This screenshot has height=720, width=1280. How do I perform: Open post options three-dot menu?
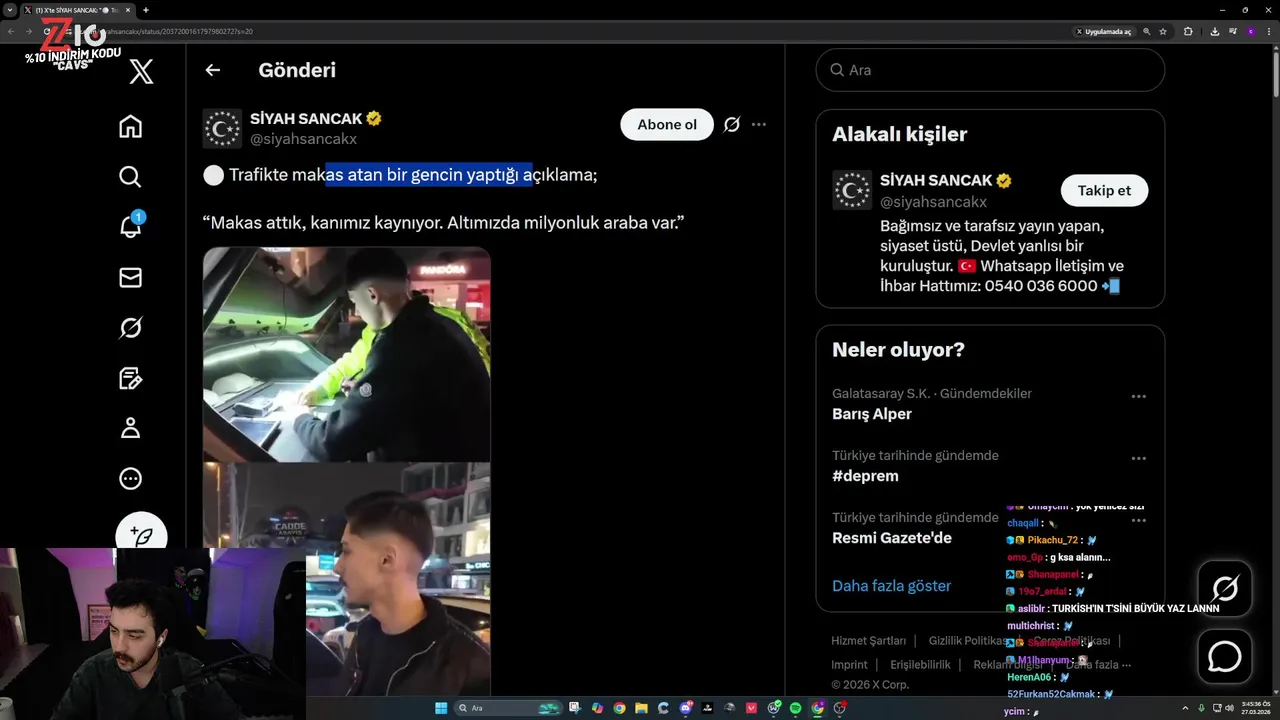[x=759, y=124]
